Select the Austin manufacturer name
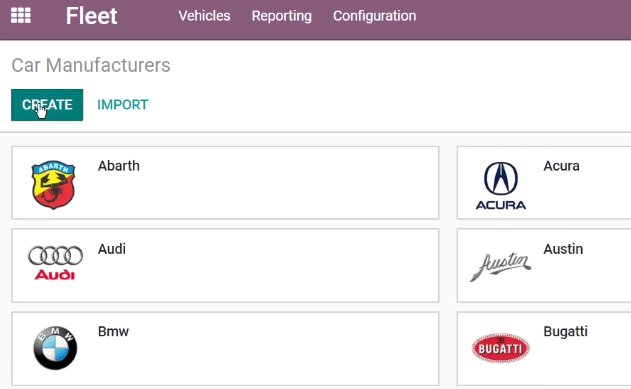Image resolution: width=631 pixels, height=389 pixels. point(563,249)
